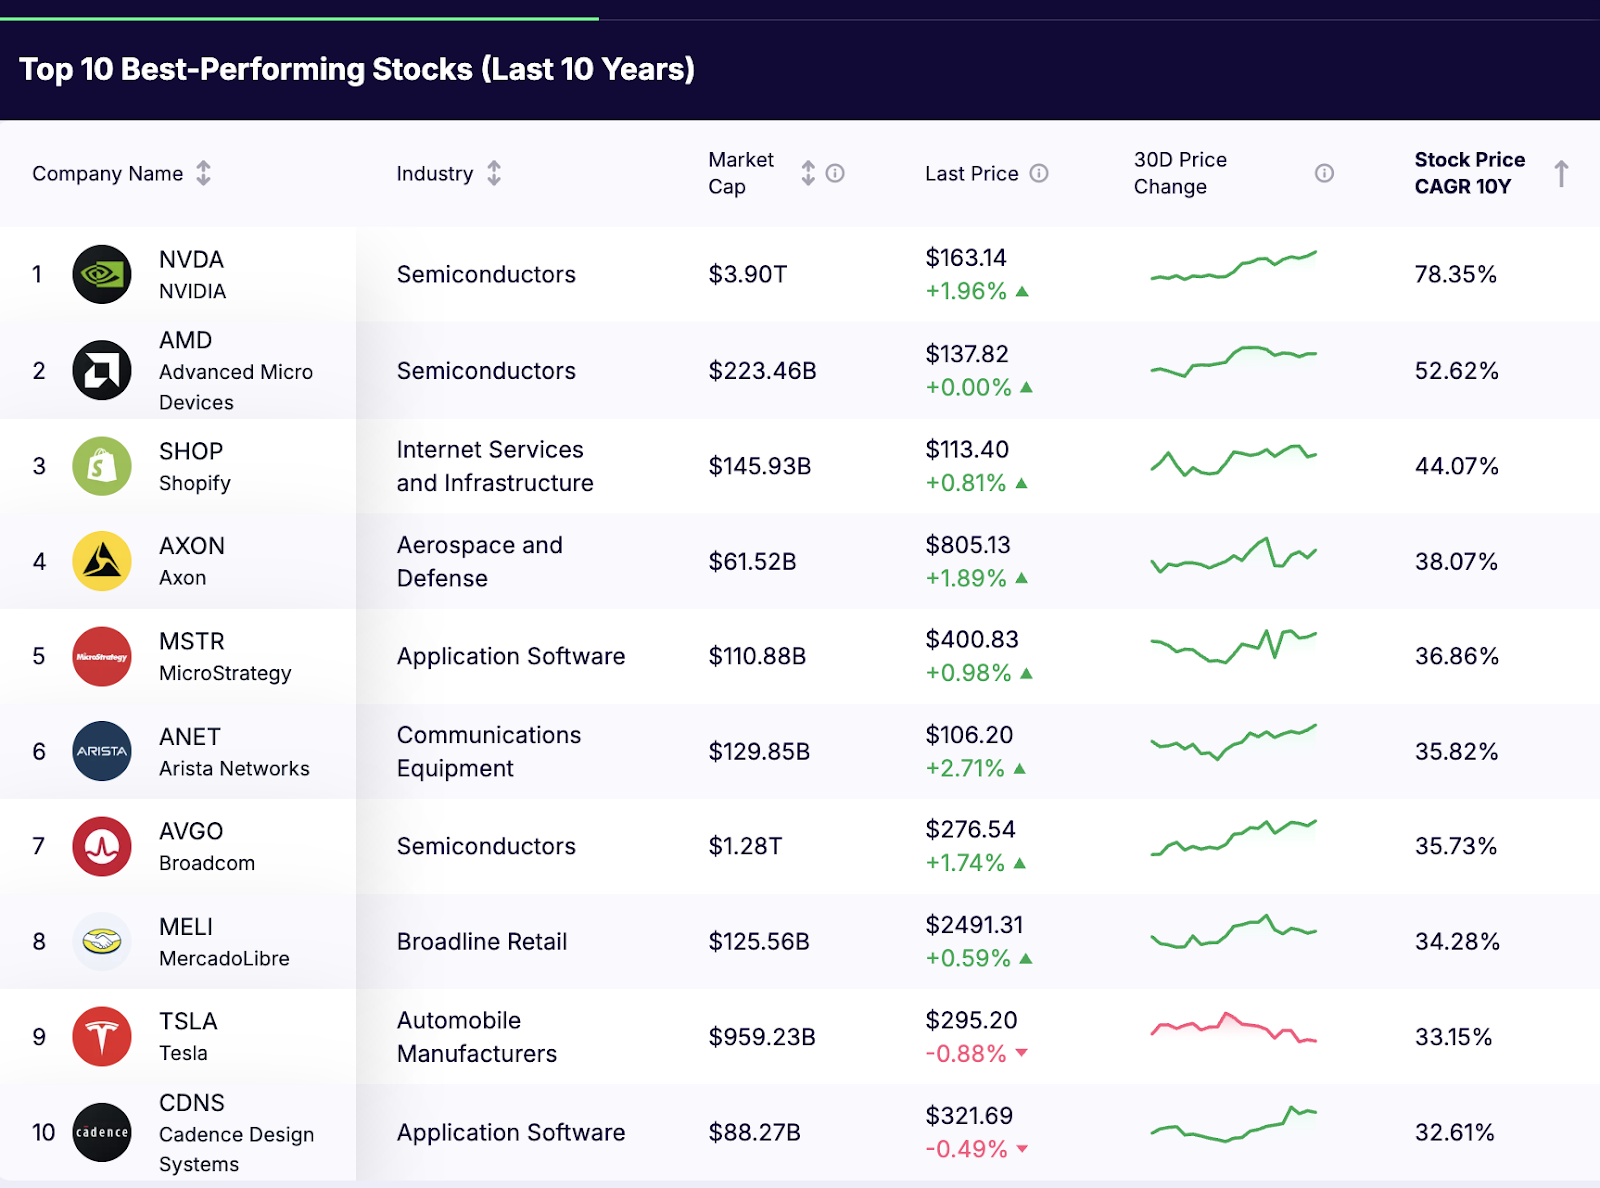This screenshot has width=1600, height=1188.
Task: Open Last Price info icon
Action: coord(1039,173)
